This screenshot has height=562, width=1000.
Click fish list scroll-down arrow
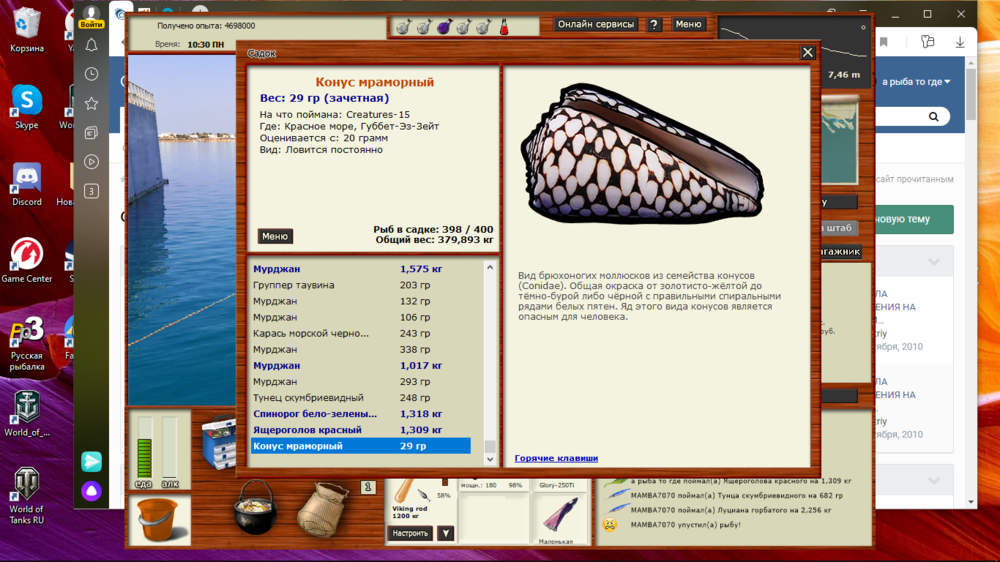tap(490, 459)
